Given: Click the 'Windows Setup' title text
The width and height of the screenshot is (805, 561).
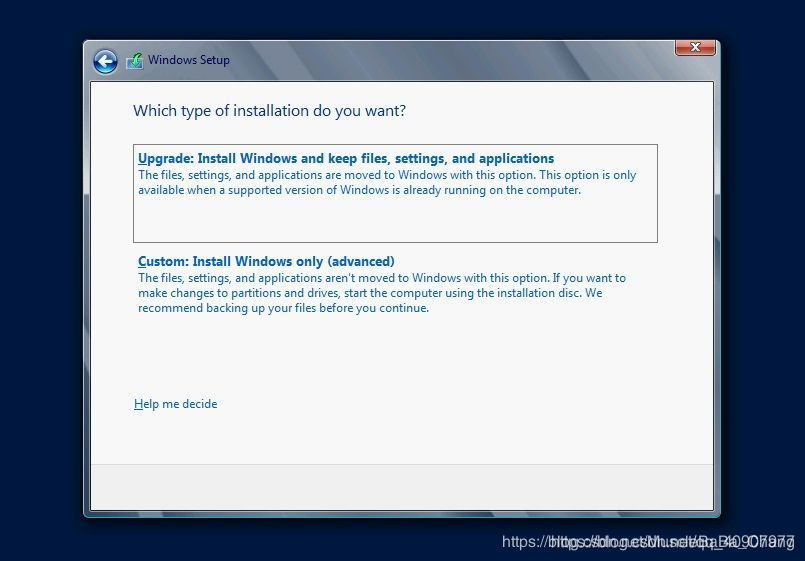Looking at the screenshot, I should [189, 60].
